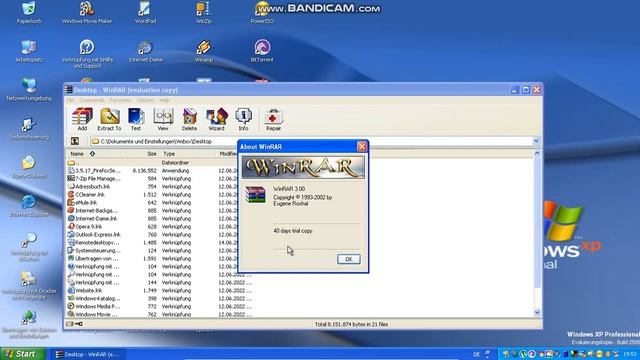Click the Add archive toolbar icon
This screenshot has height=360, width=640.
pyautogui.click(x=82, y=119)
